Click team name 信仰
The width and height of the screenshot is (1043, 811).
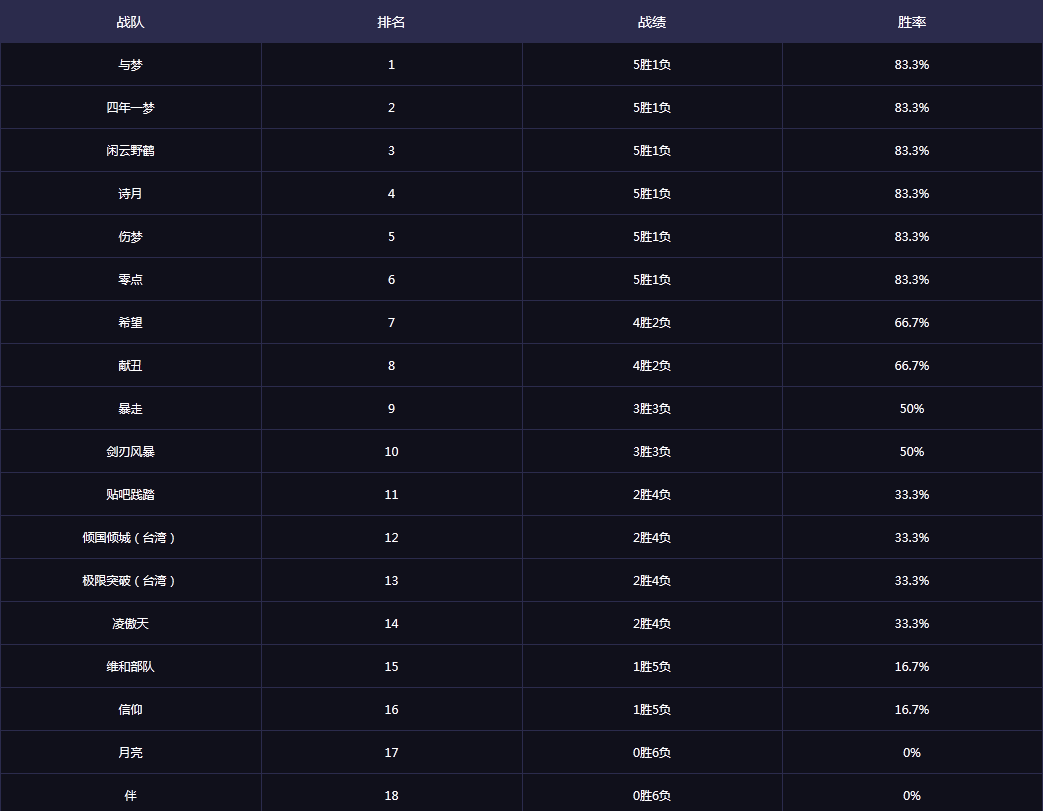(x=130, y=710)
